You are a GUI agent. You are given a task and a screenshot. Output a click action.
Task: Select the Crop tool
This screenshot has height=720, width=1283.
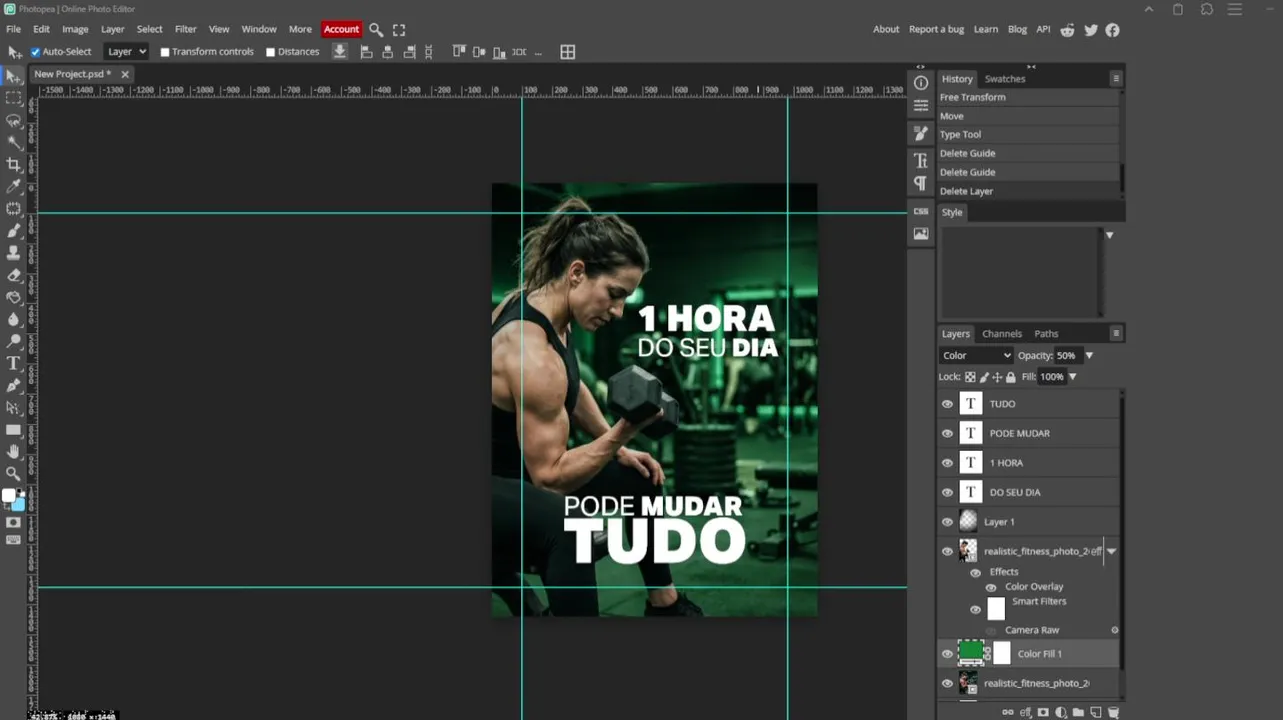pyautogui.click(x=13, y=164)
